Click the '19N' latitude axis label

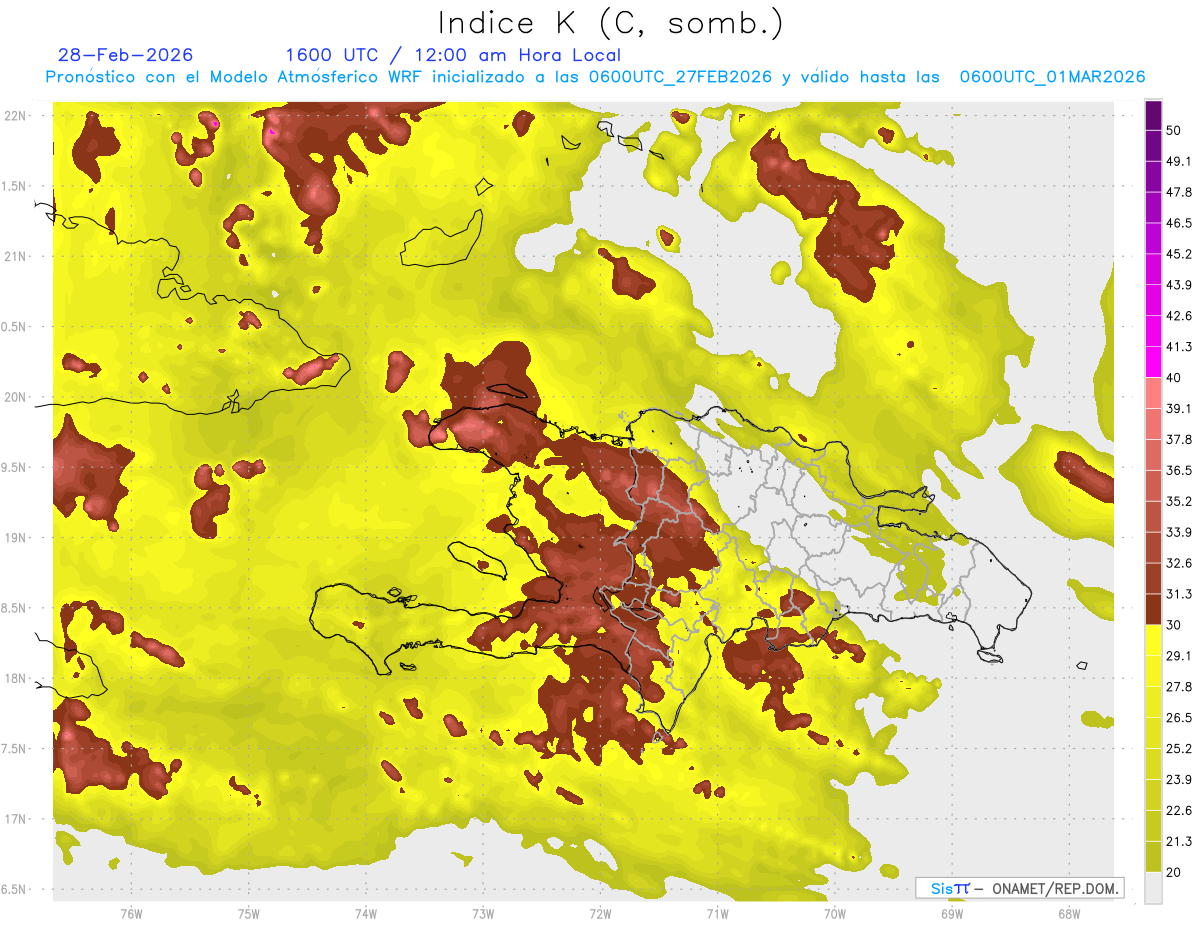(17, 538)
